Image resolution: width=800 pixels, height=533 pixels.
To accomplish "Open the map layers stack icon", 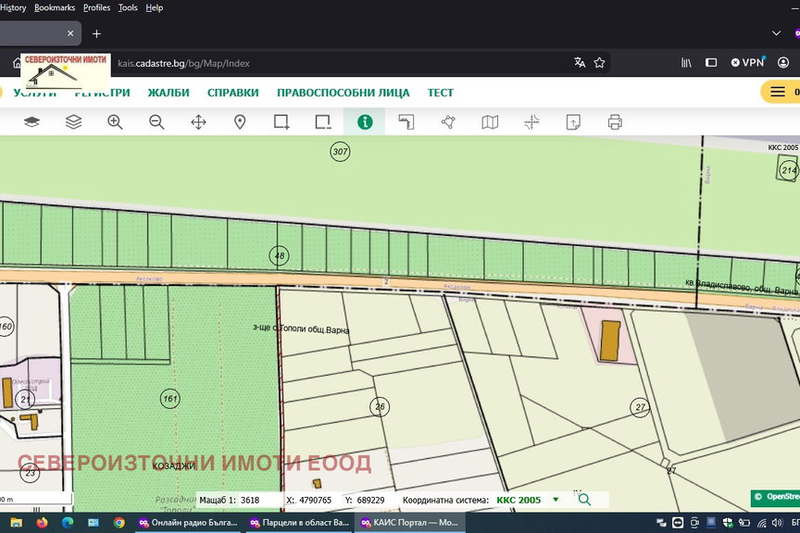I will click(73, 122).
